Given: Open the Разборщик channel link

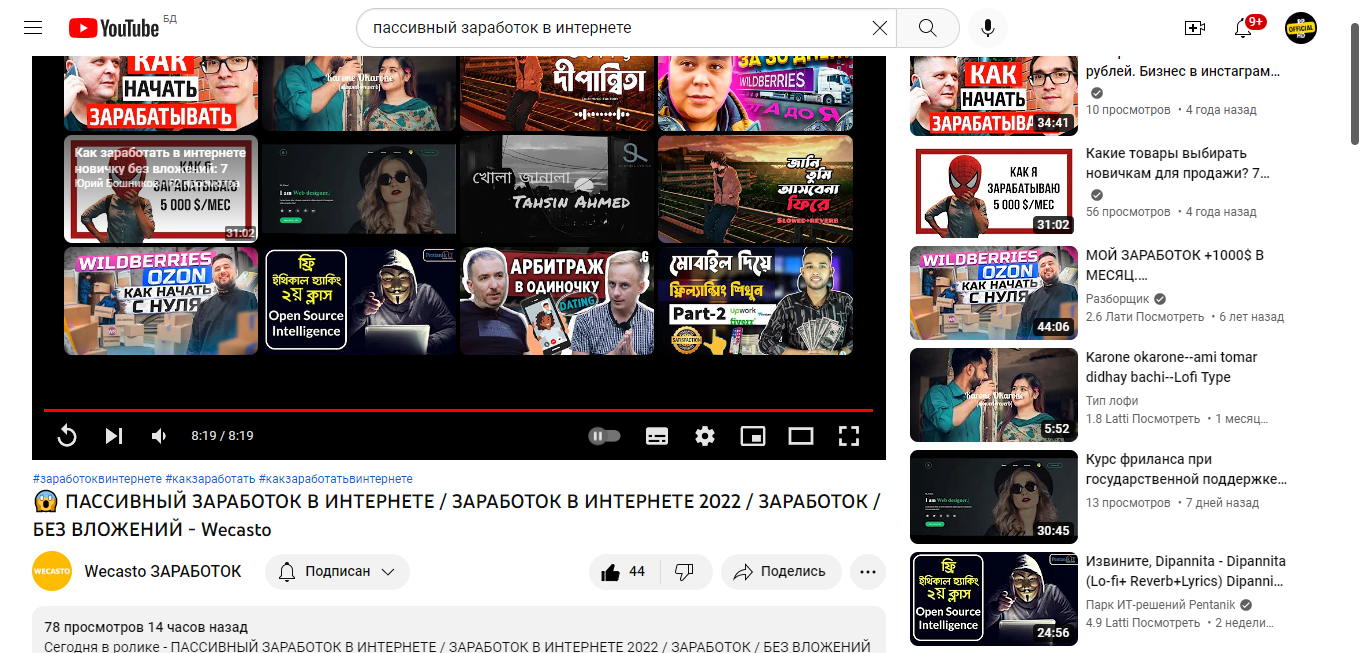Looking at the screenshot, I should pyautogui.click(x=1118, y=299).
